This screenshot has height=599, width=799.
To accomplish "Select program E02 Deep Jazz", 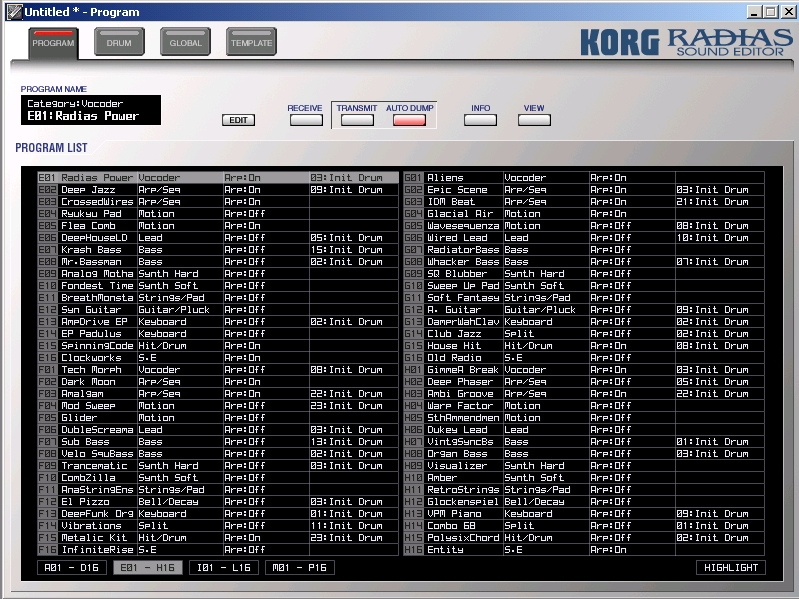I will (218, 189).
